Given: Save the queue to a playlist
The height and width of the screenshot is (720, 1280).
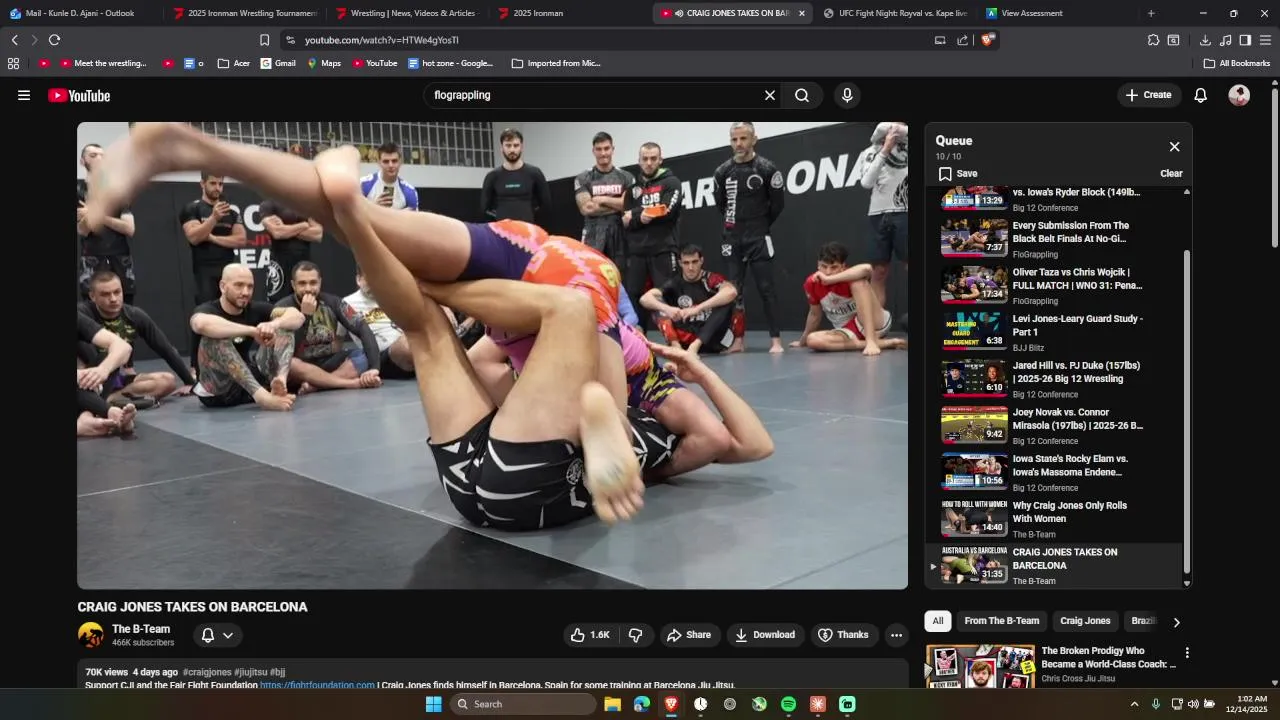Looking at the screenshot, I should point(958,174).
